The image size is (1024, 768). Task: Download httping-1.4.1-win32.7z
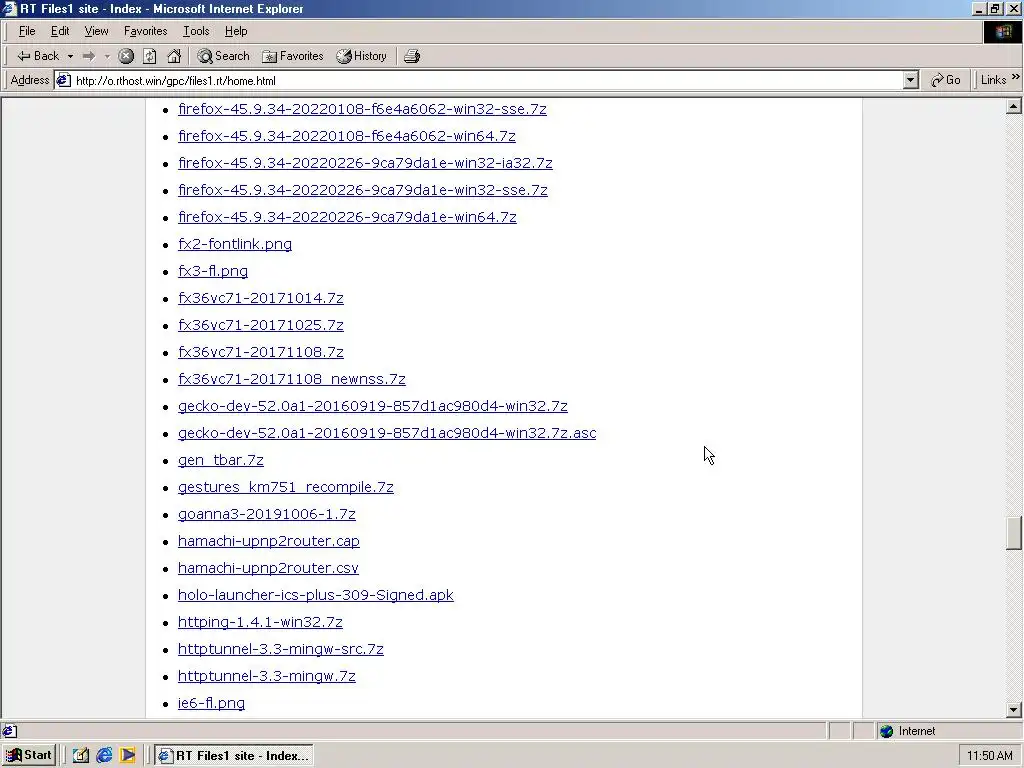(261, 622)
